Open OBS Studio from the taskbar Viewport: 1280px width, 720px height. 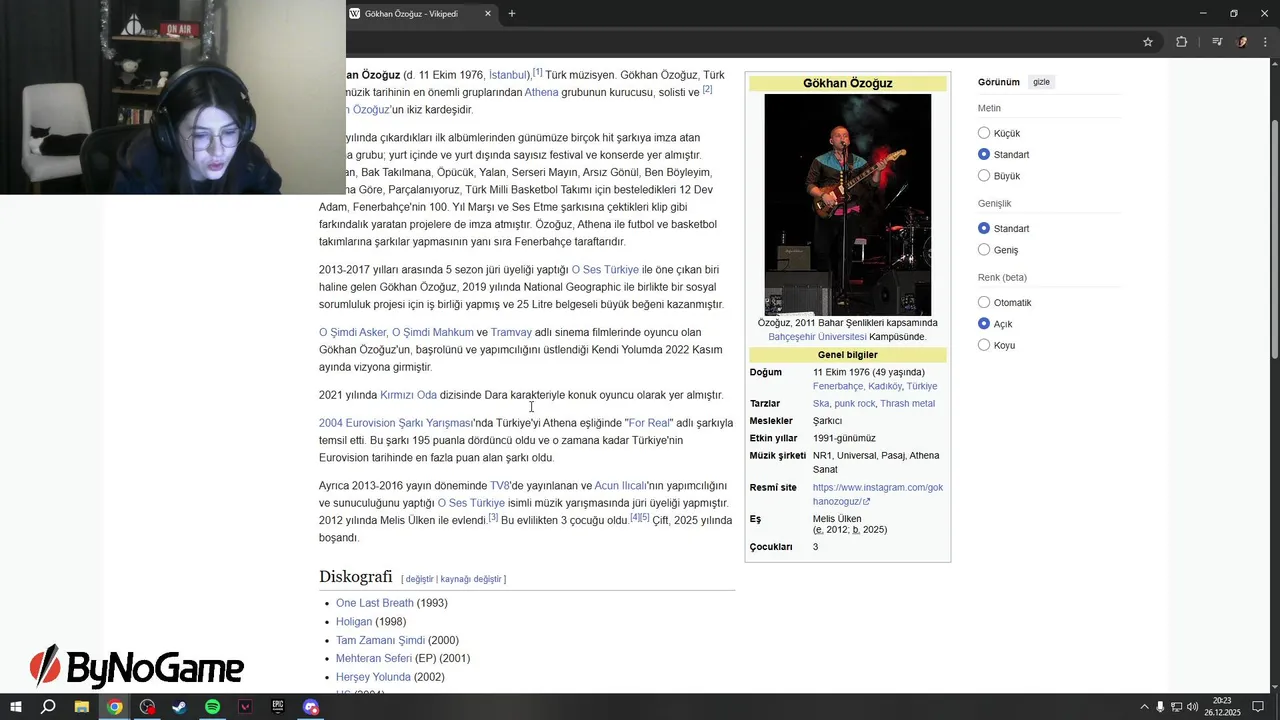point(148,707)
